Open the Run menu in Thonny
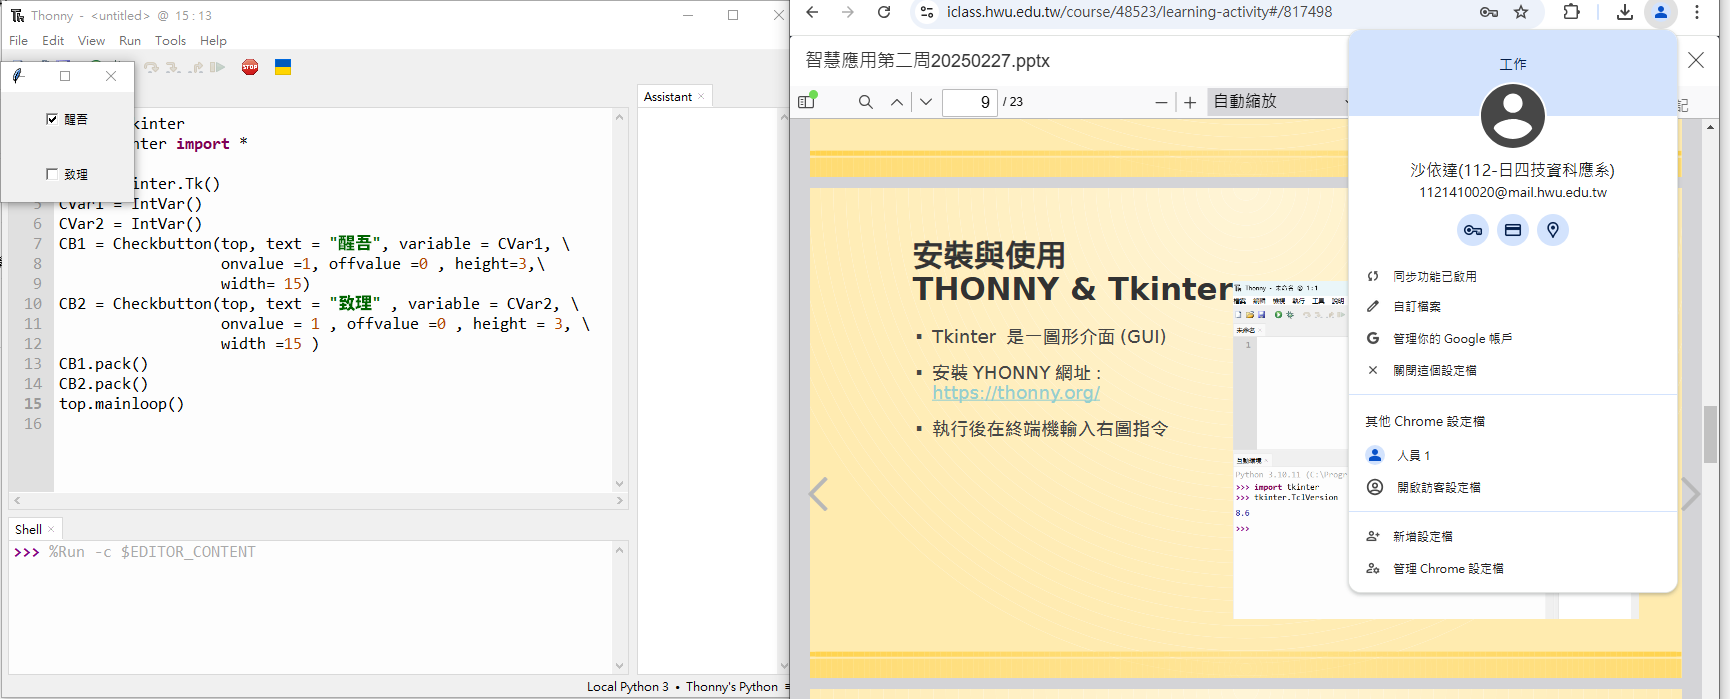The image size is (1730, 699). point(130,41)
